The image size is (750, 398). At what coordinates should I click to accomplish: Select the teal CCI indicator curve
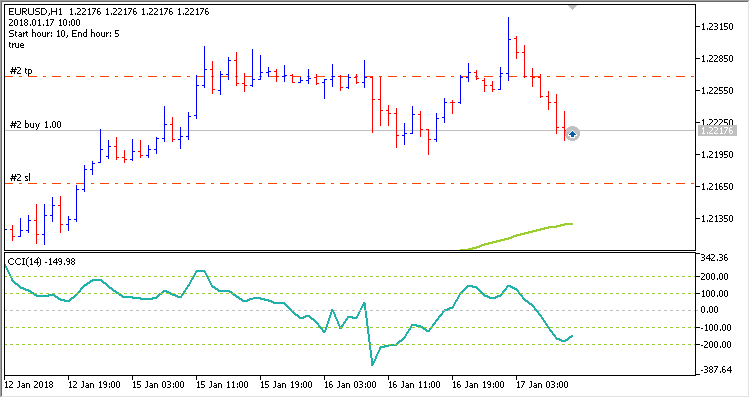click(288, 314)
